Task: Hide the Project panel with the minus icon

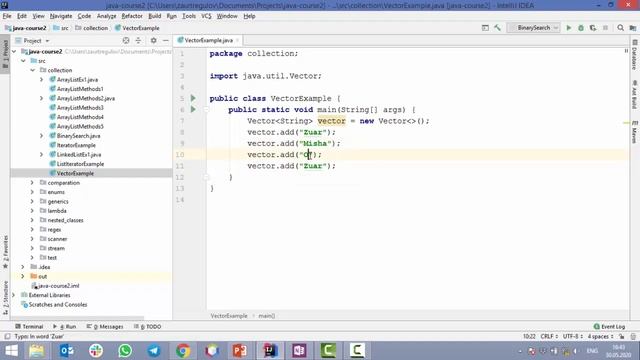Action: click(x=165, y=40)
